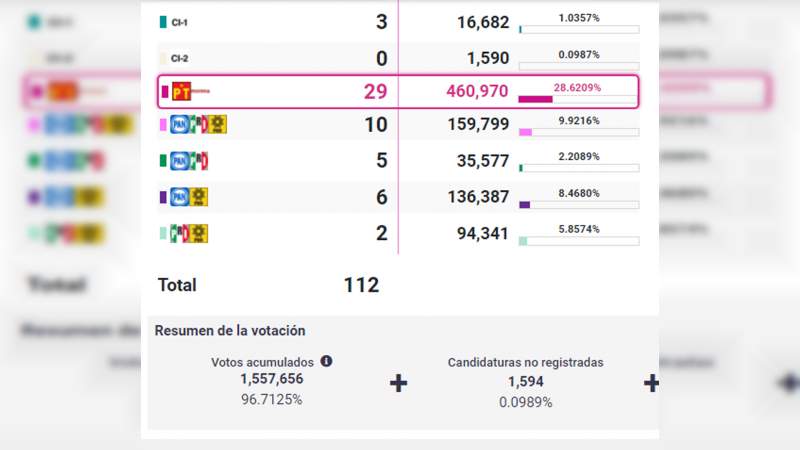The width and height of the screenshot is (800, 450).
Task: Click the teal CI-1 color marker
Action: 163,22
